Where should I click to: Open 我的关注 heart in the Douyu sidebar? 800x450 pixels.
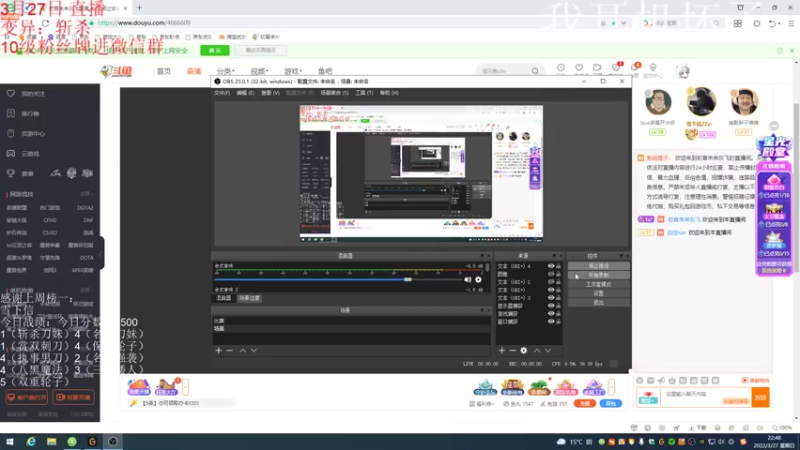point(11,93)
